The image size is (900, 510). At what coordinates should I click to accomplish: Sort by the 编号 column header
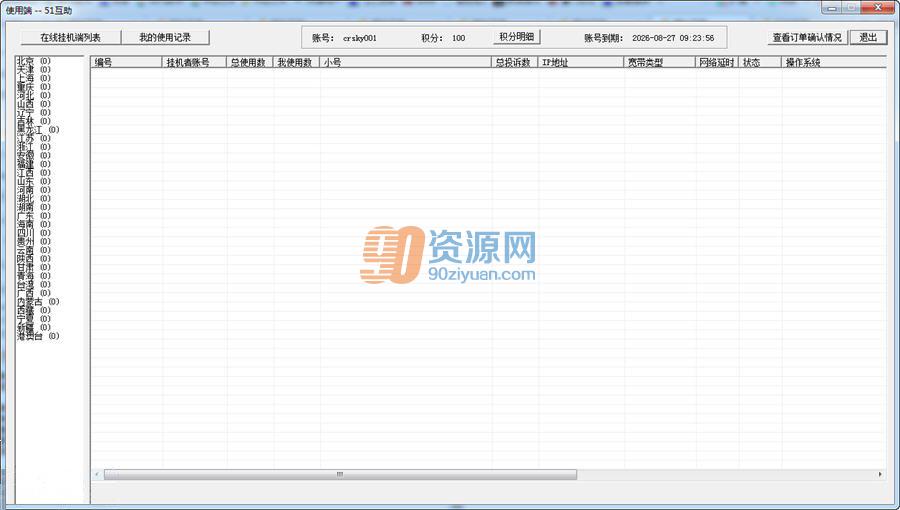(x=126, y=62)
